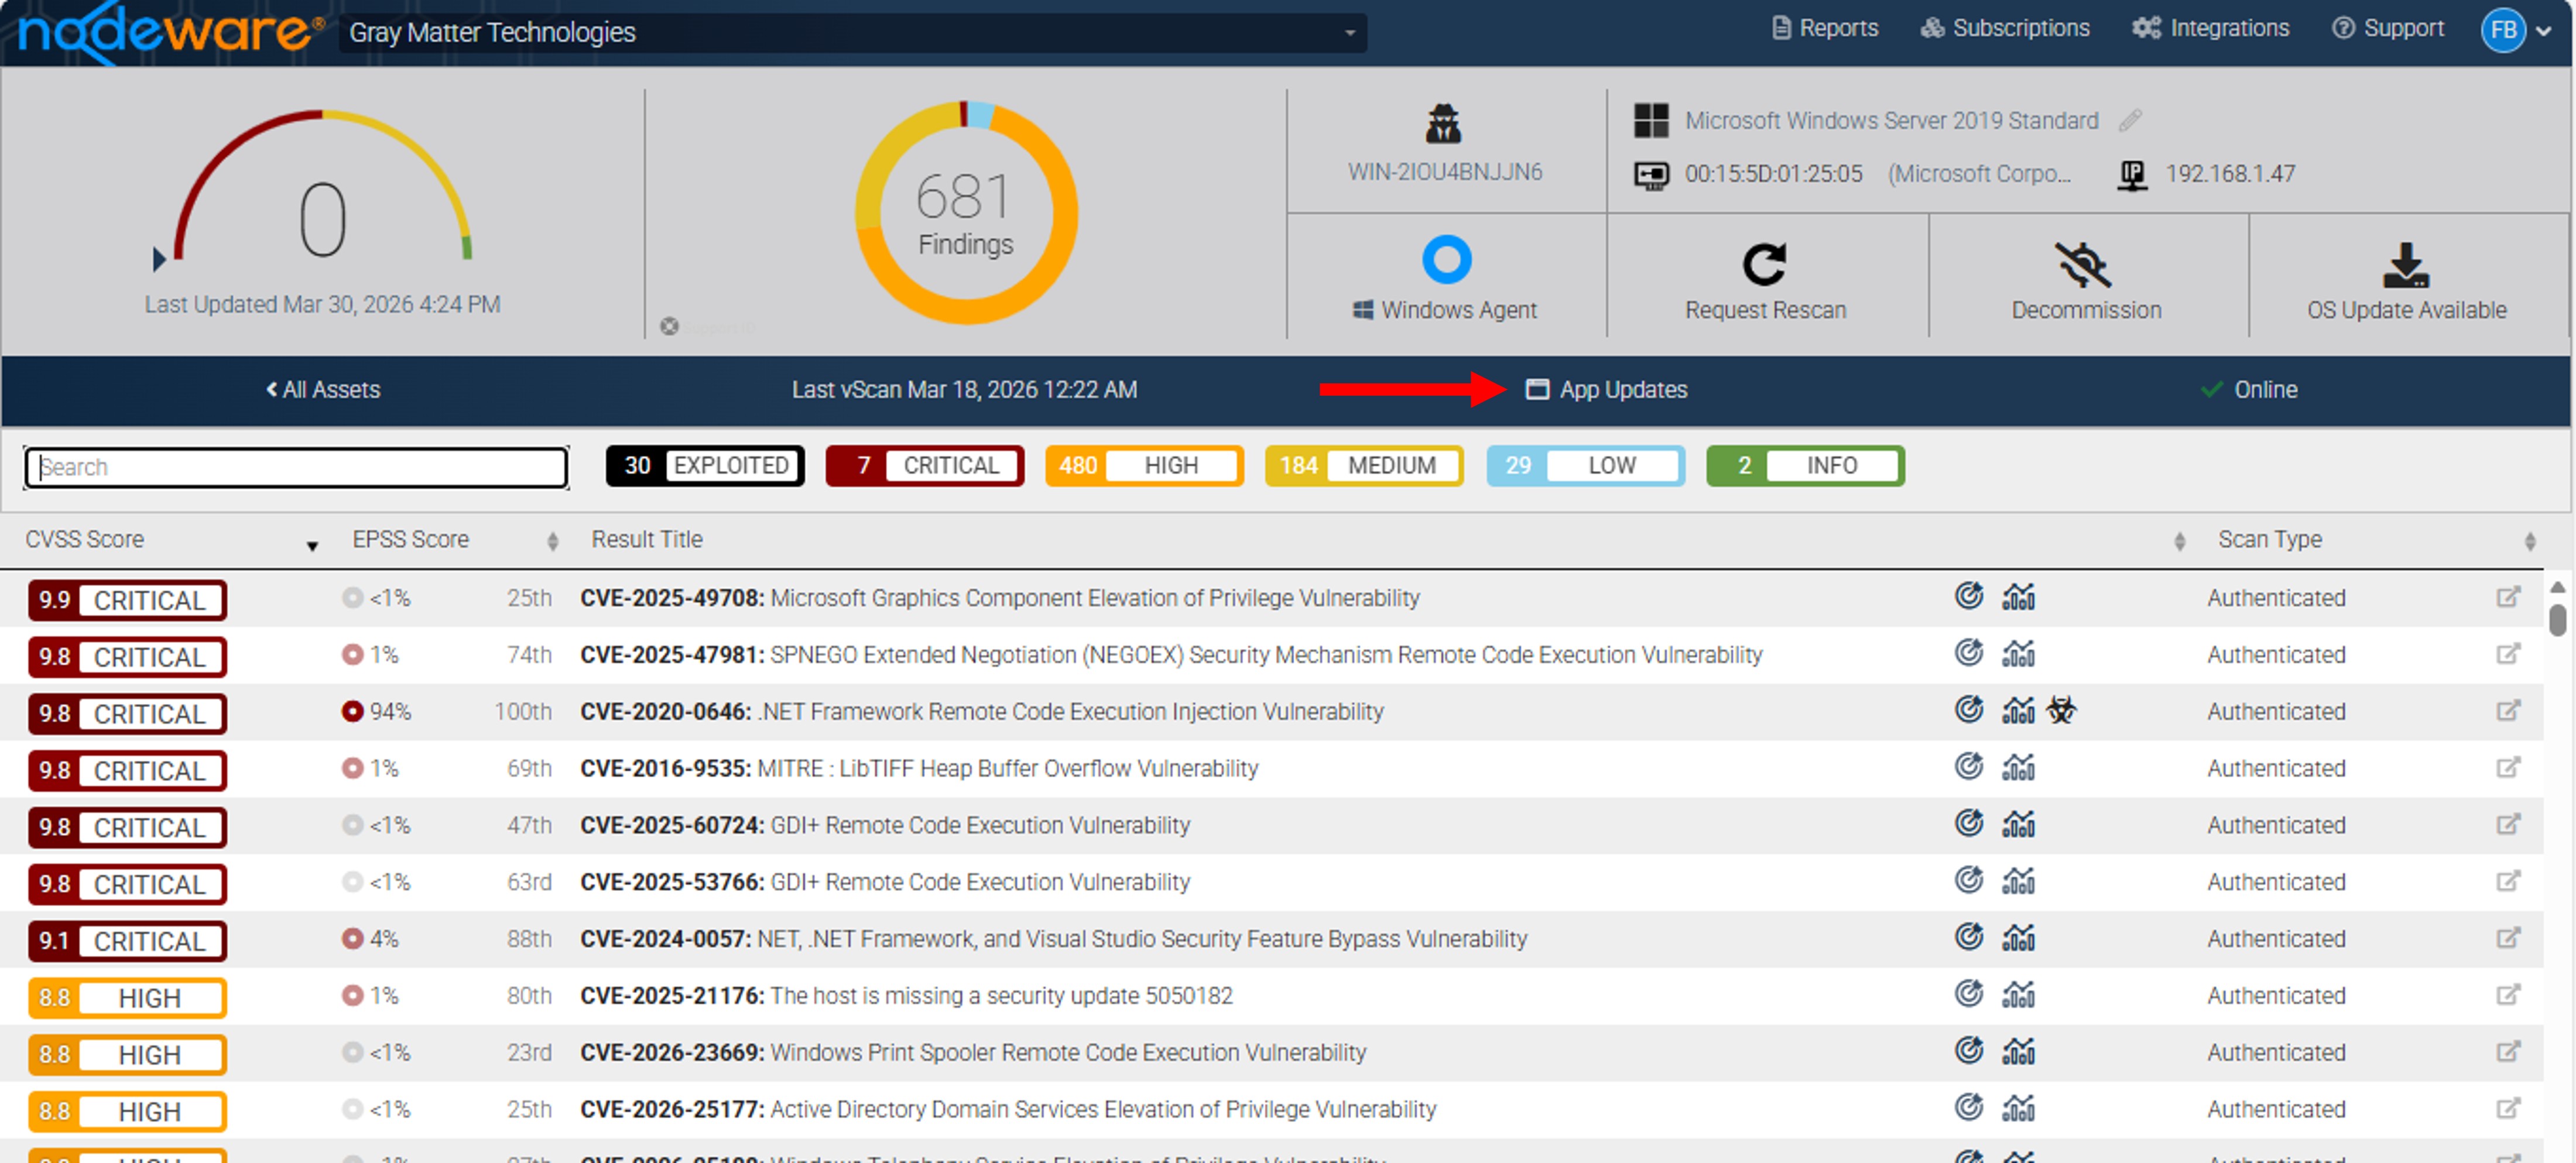Open the CVE-2026-23669 Print Spooler finding

pos(973,1053)
